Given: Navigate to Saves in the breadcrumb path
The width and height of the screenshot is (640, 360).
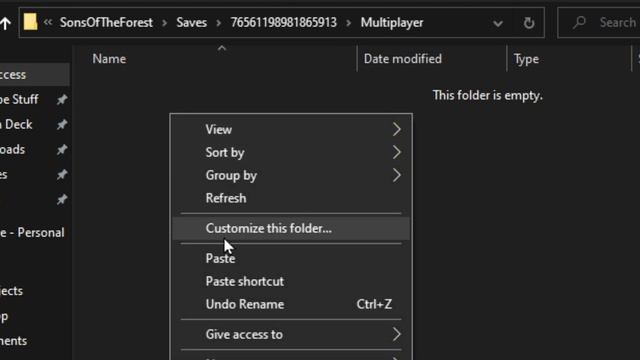Looking at the screenshot, I should pyautogui.click(x=191, y=22).
